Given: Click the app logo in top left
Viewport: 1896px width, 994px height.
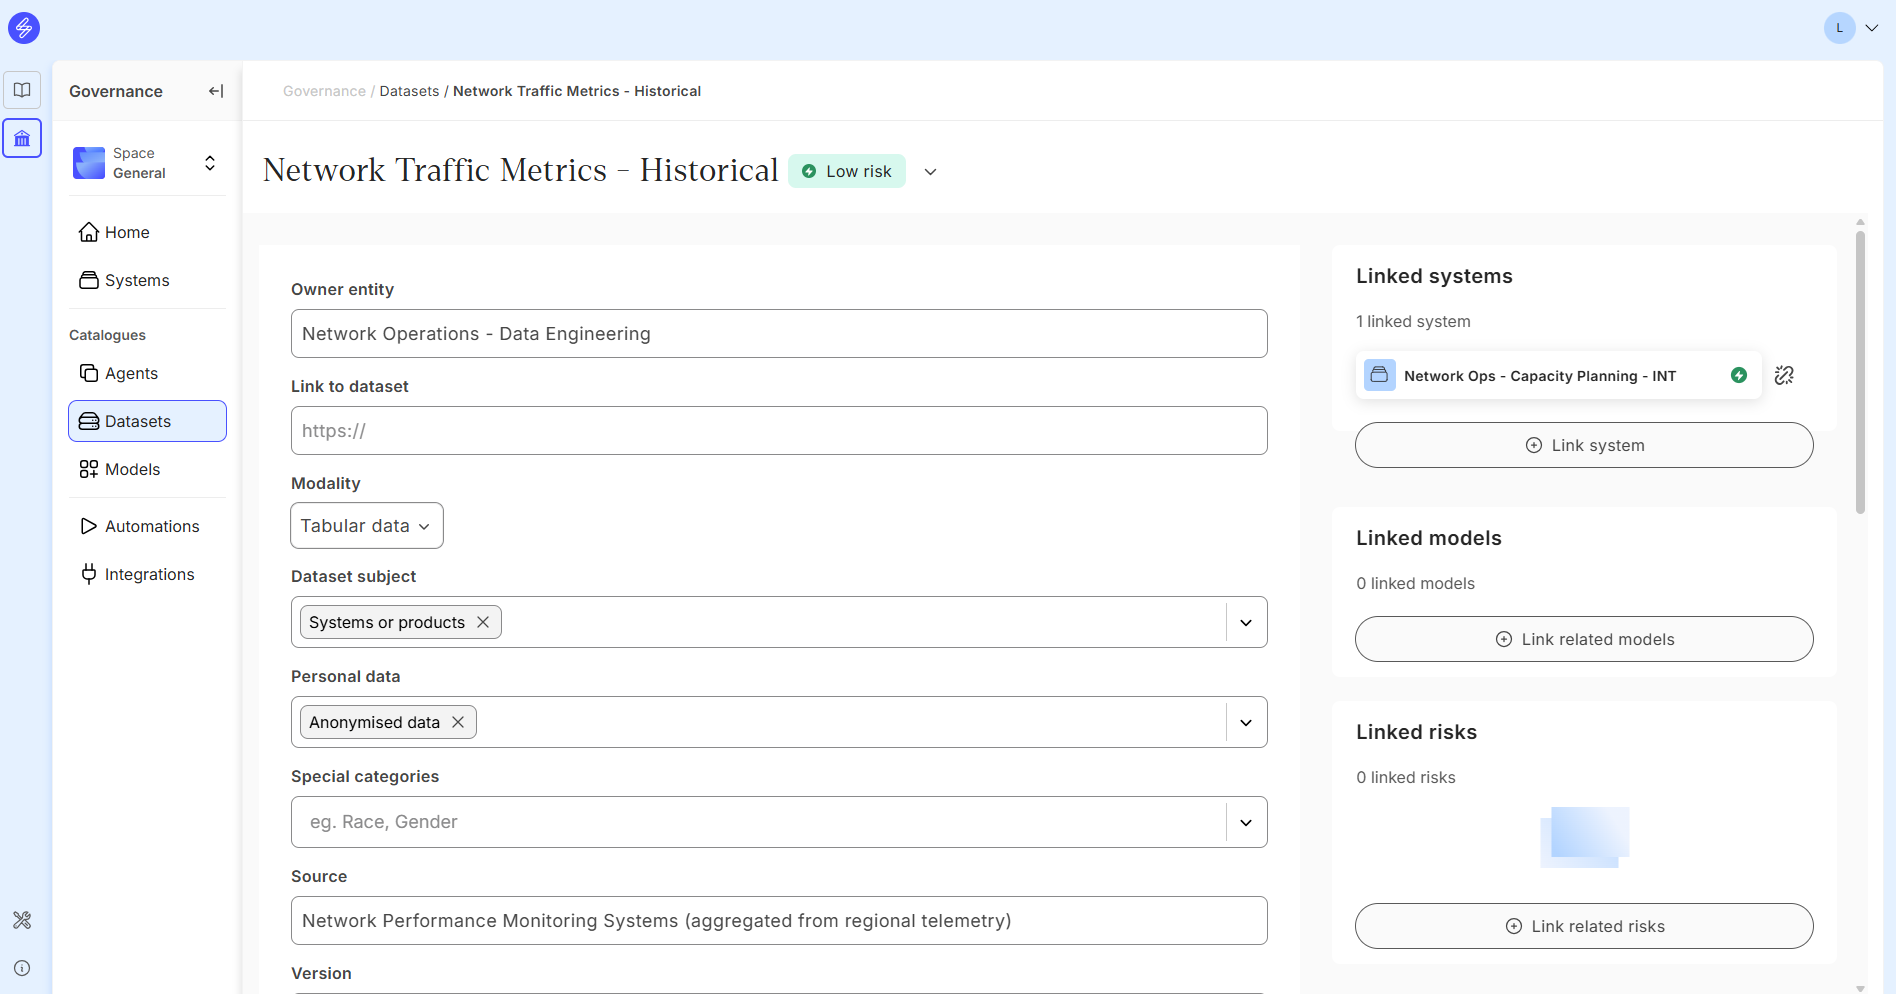Looking at the screenshot, I should pyautogui.click(x=24, y=28).
